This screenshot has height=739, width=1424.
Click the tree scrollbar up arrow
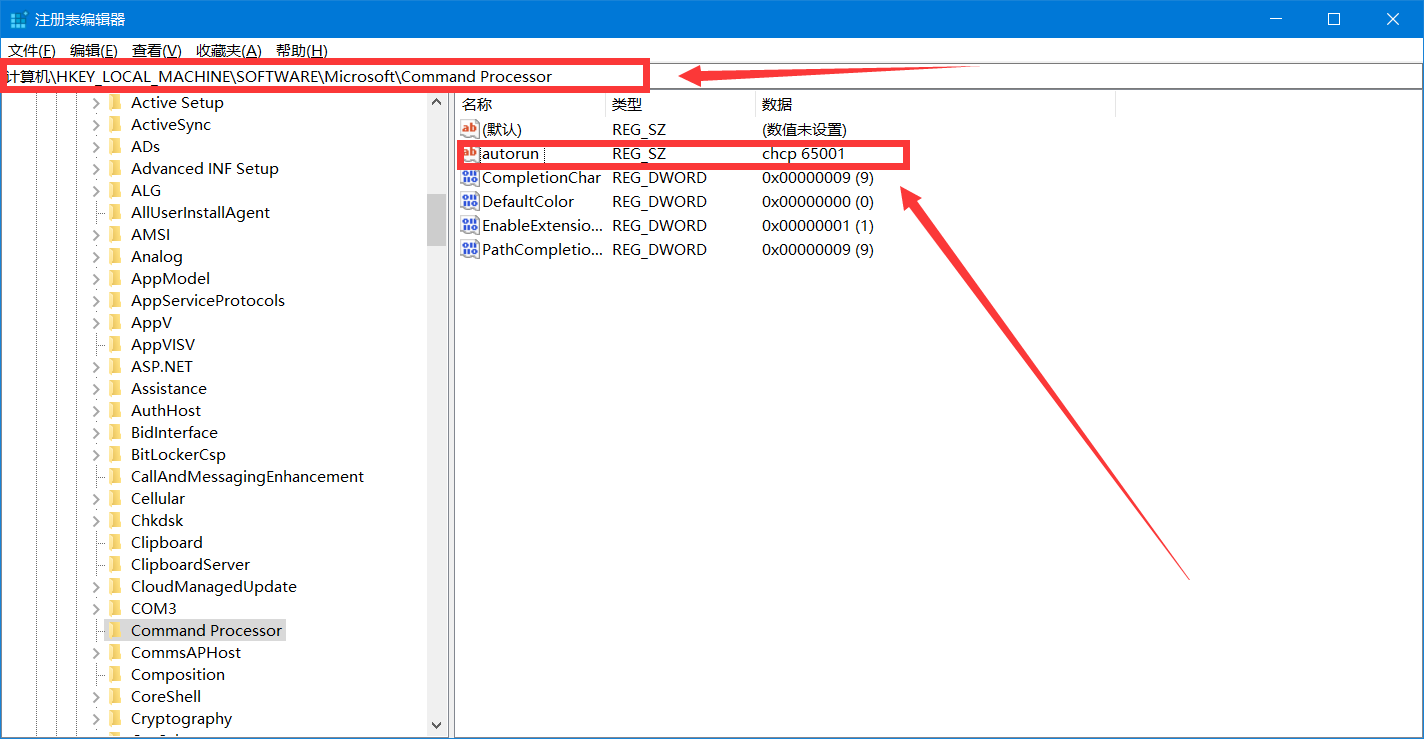(x=436, y=102)
